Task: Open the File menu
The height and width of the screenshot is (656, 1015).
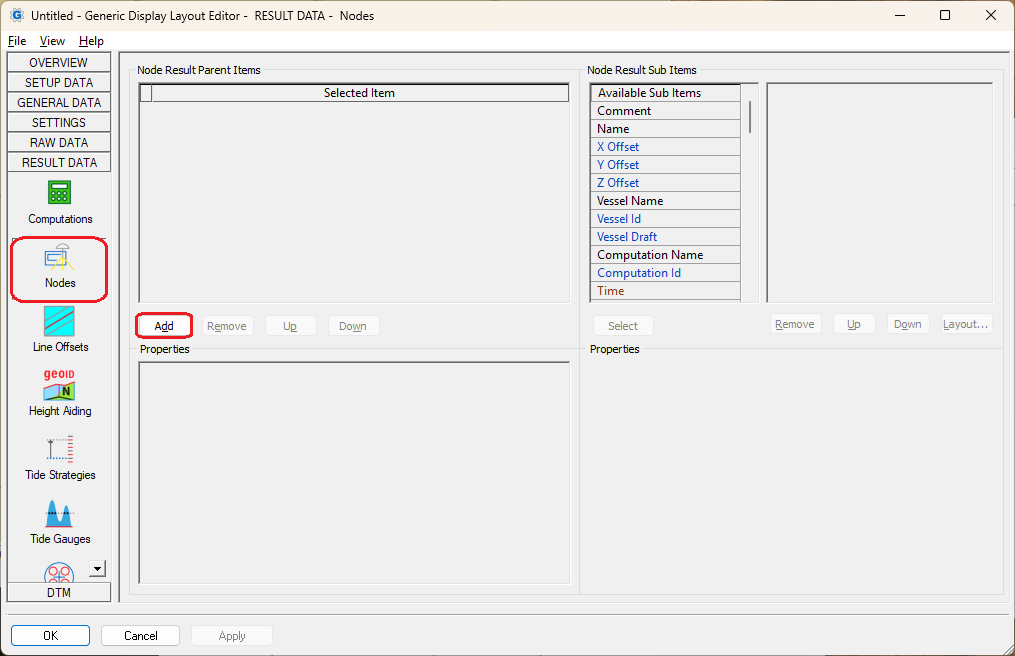Action: pos(17,41)
